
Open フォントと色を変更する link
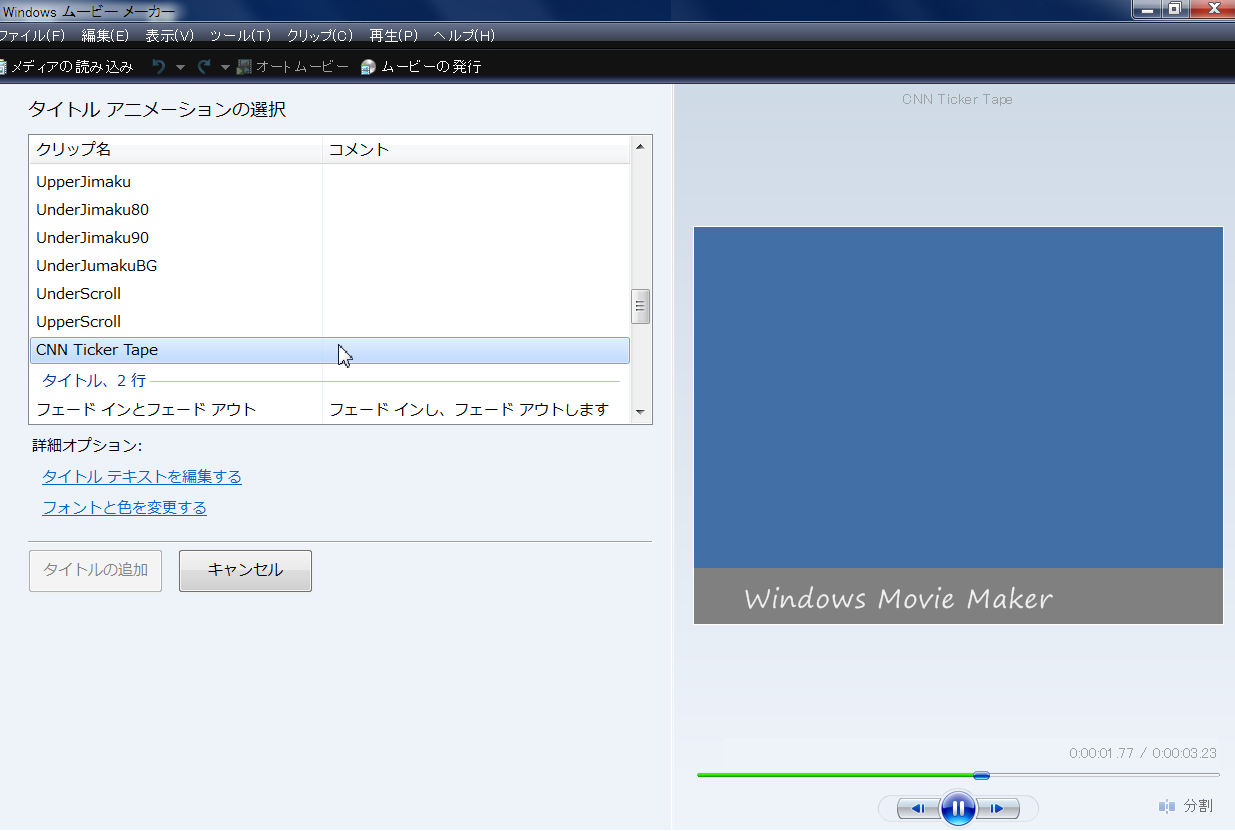coord(124,508)
